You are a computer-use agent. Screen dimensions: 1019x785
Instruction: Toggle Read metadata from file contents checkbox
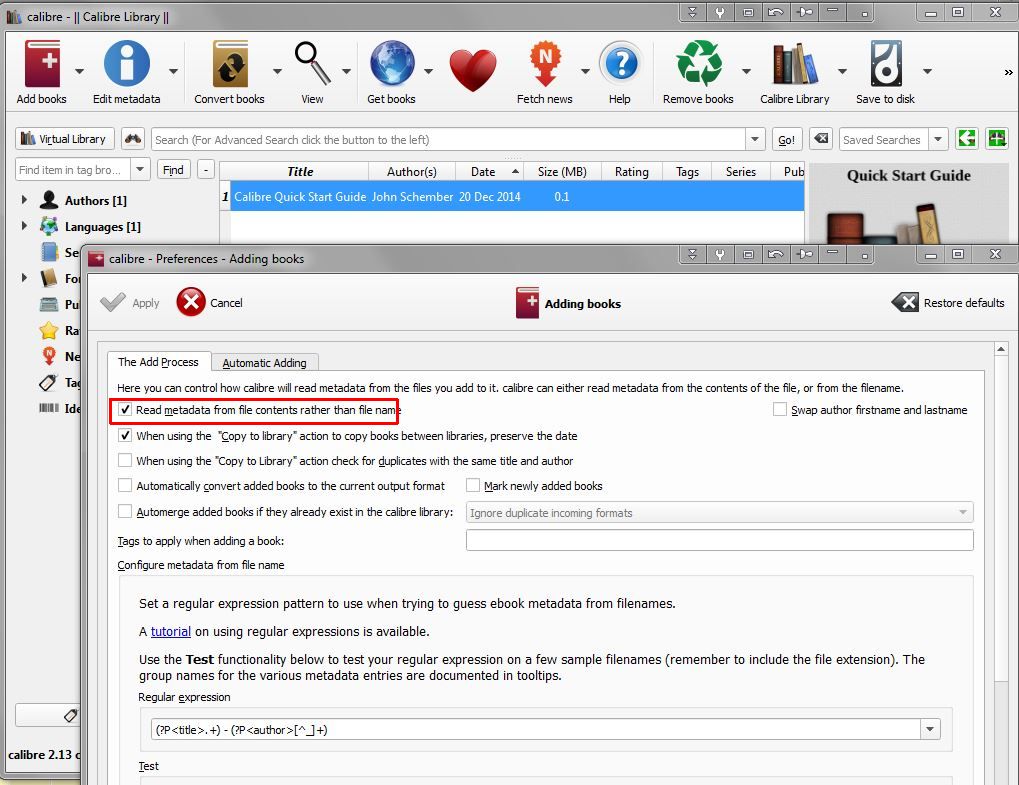[x=125, y=410]
